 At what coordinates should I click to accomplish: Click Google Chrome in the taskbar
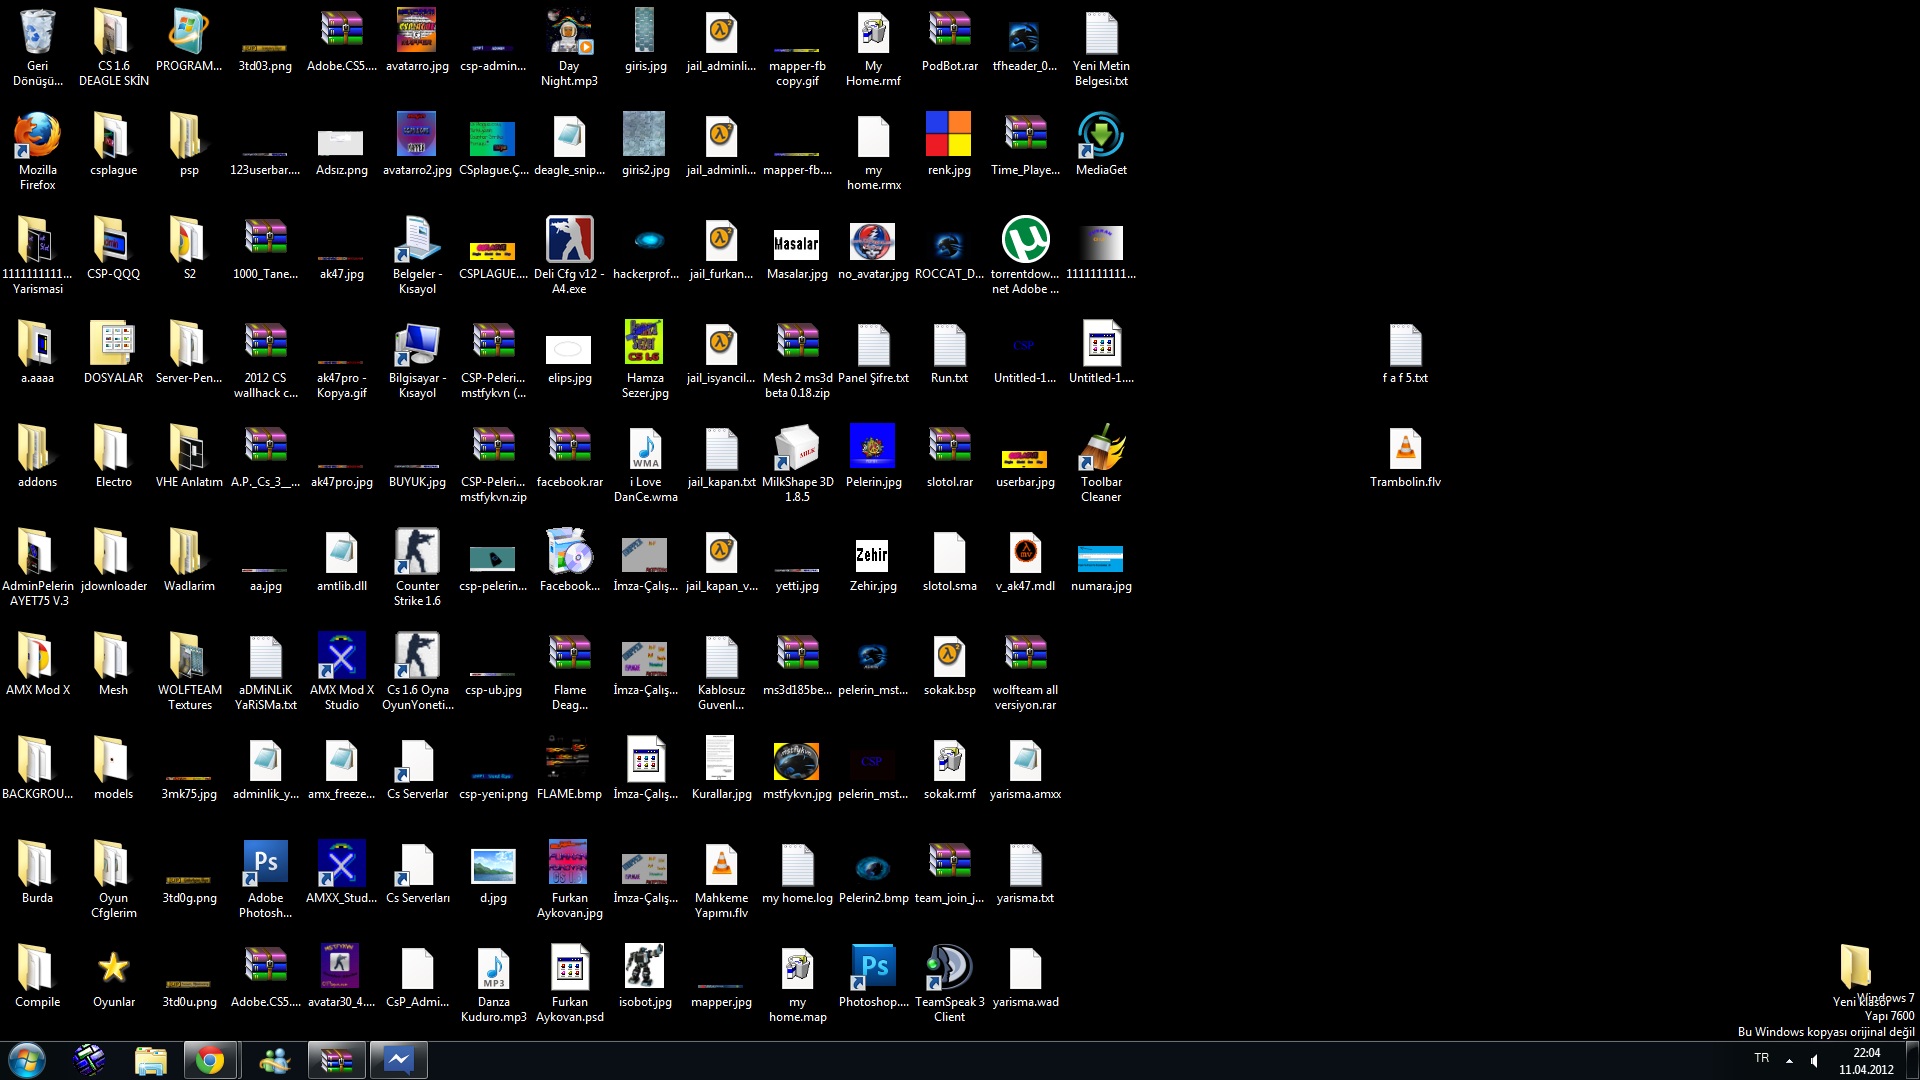pos(210,1060)
